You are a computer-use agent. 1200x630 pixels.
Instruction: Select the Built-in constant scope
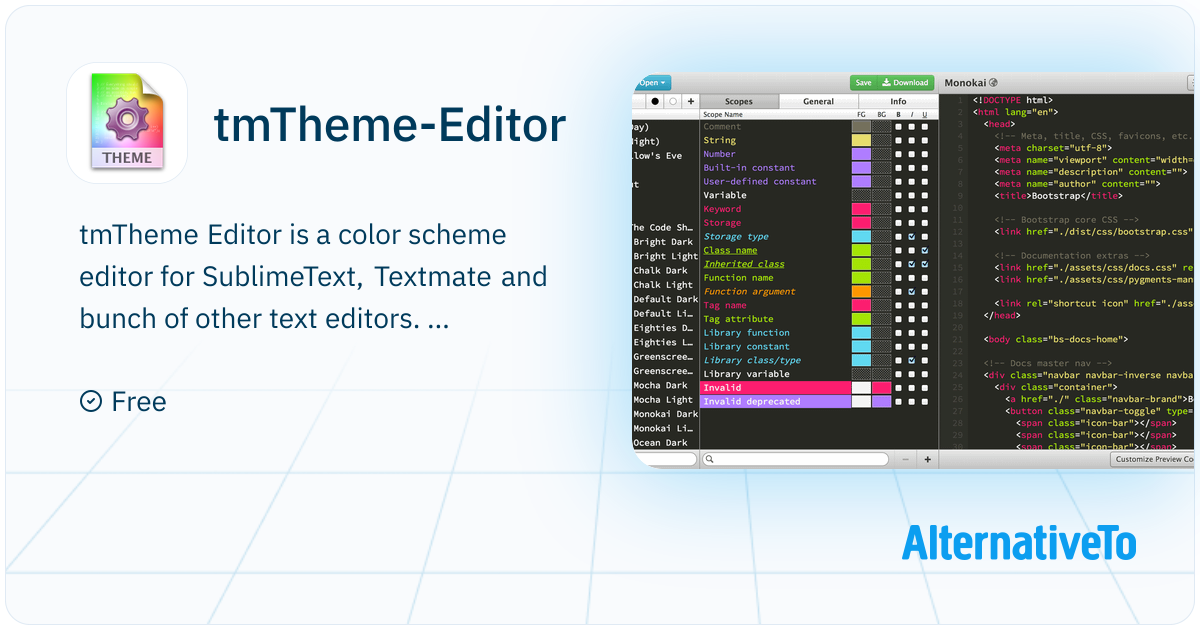[749, 168]
